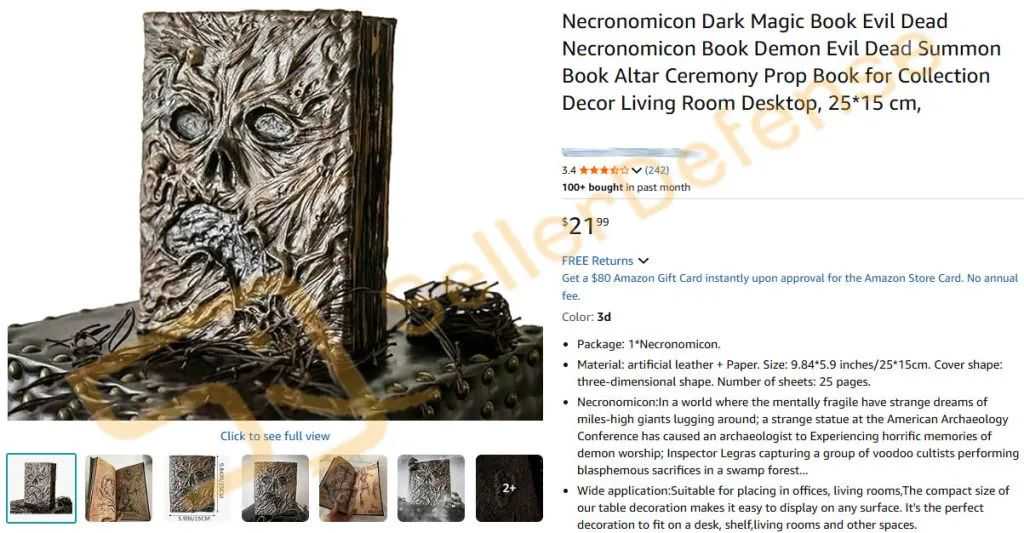Open the 242 customer reviews link
The width and height of the screenshot is (1024, 533).
(657, 170)
